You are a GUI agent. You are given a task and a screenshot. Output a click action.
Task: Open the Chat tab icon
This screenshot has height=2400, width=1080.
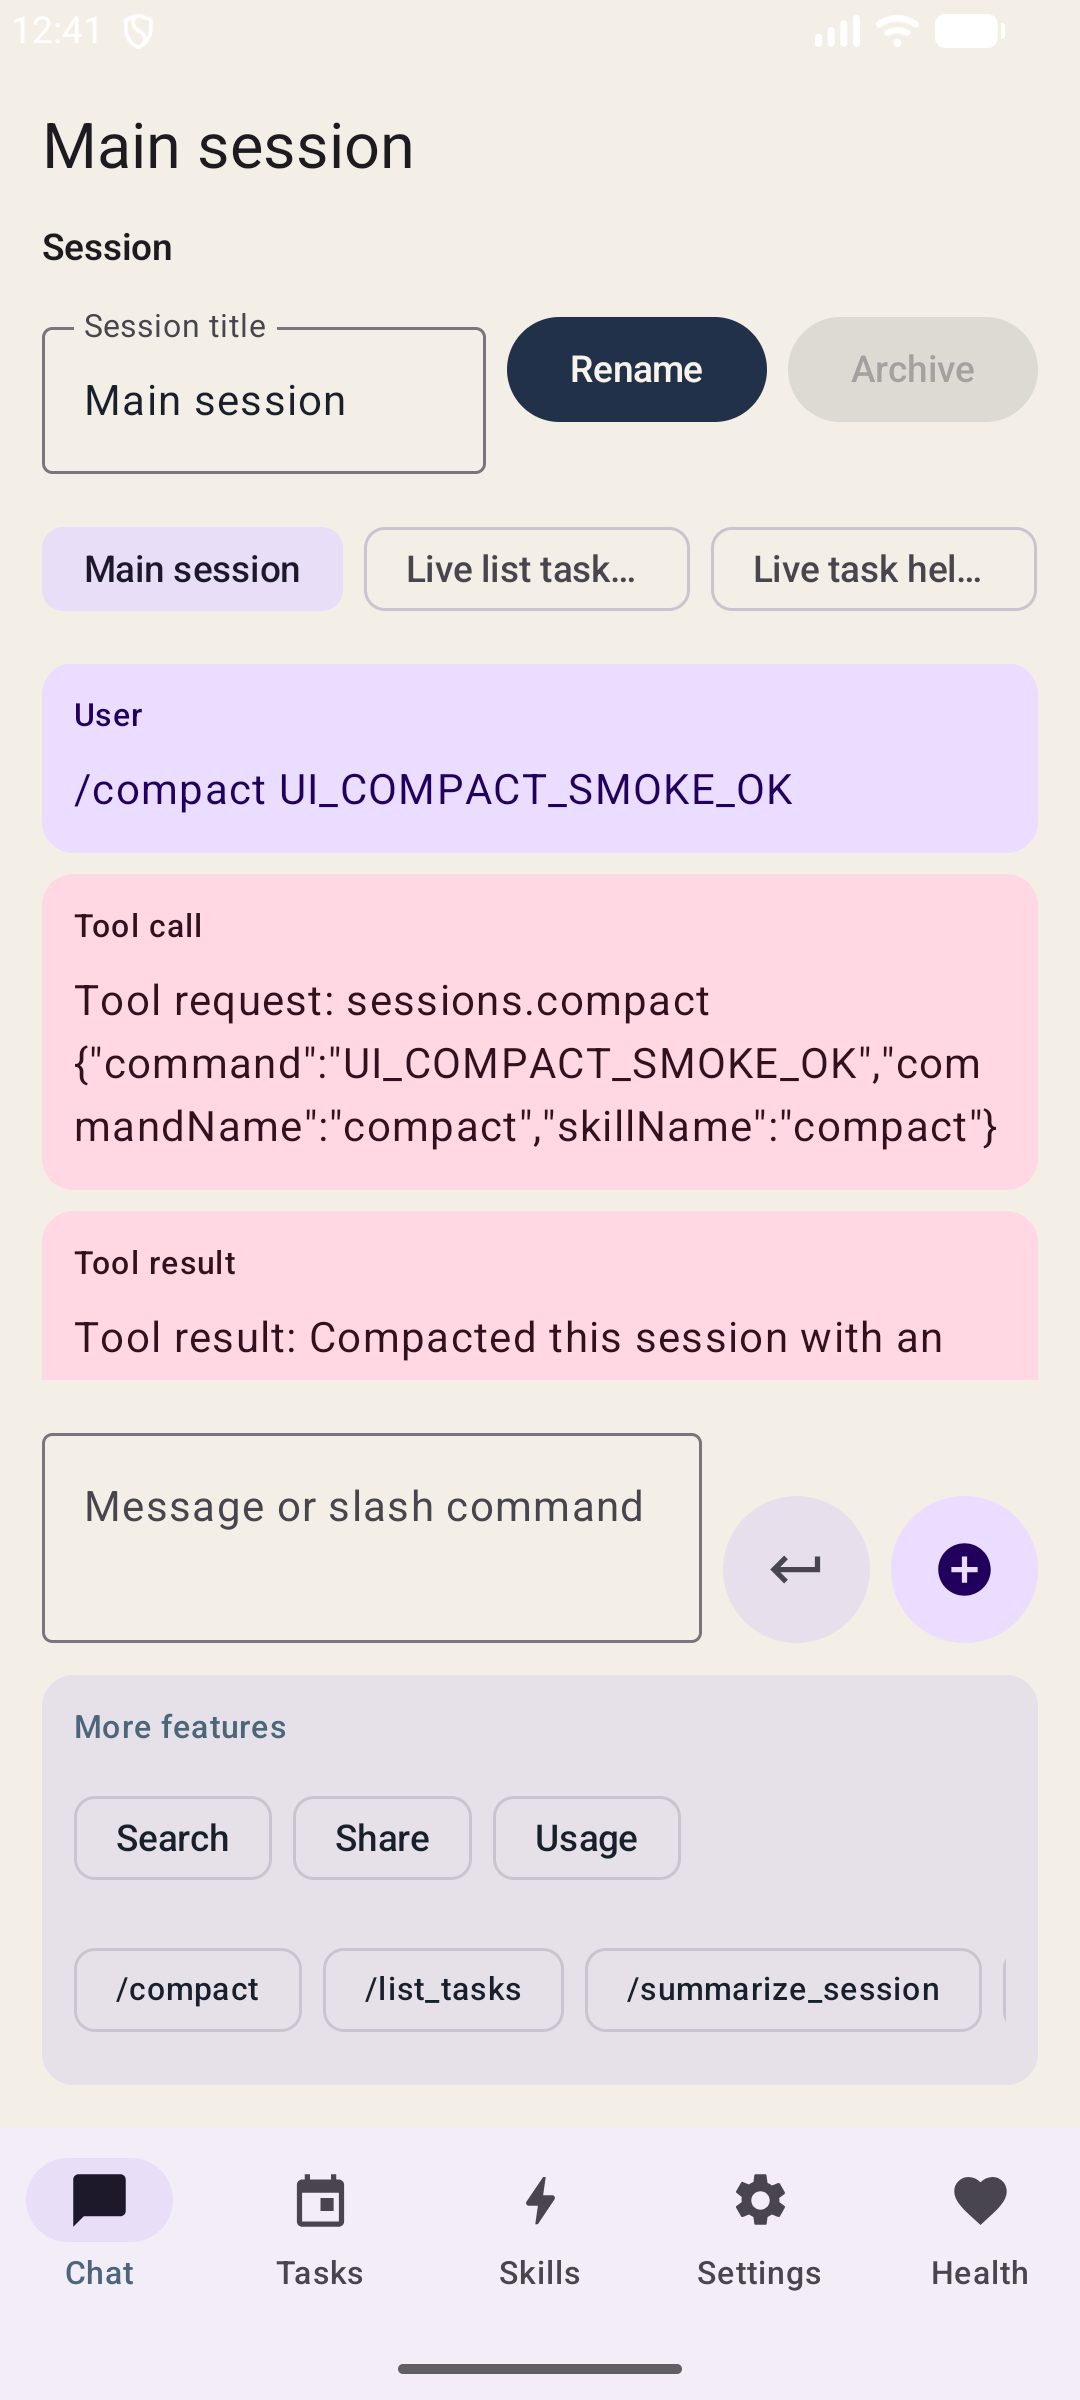99,2200
